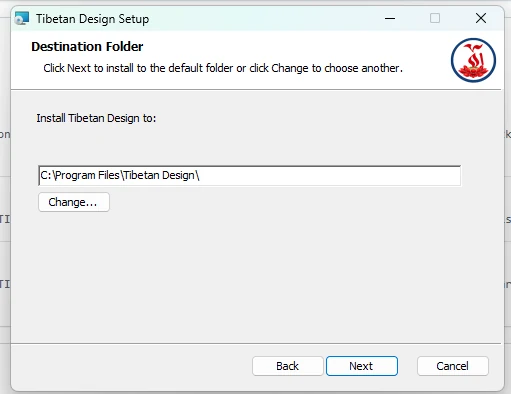Focus the destination folder path field
This screenshot has width=511, height=394.
(250, 175)
